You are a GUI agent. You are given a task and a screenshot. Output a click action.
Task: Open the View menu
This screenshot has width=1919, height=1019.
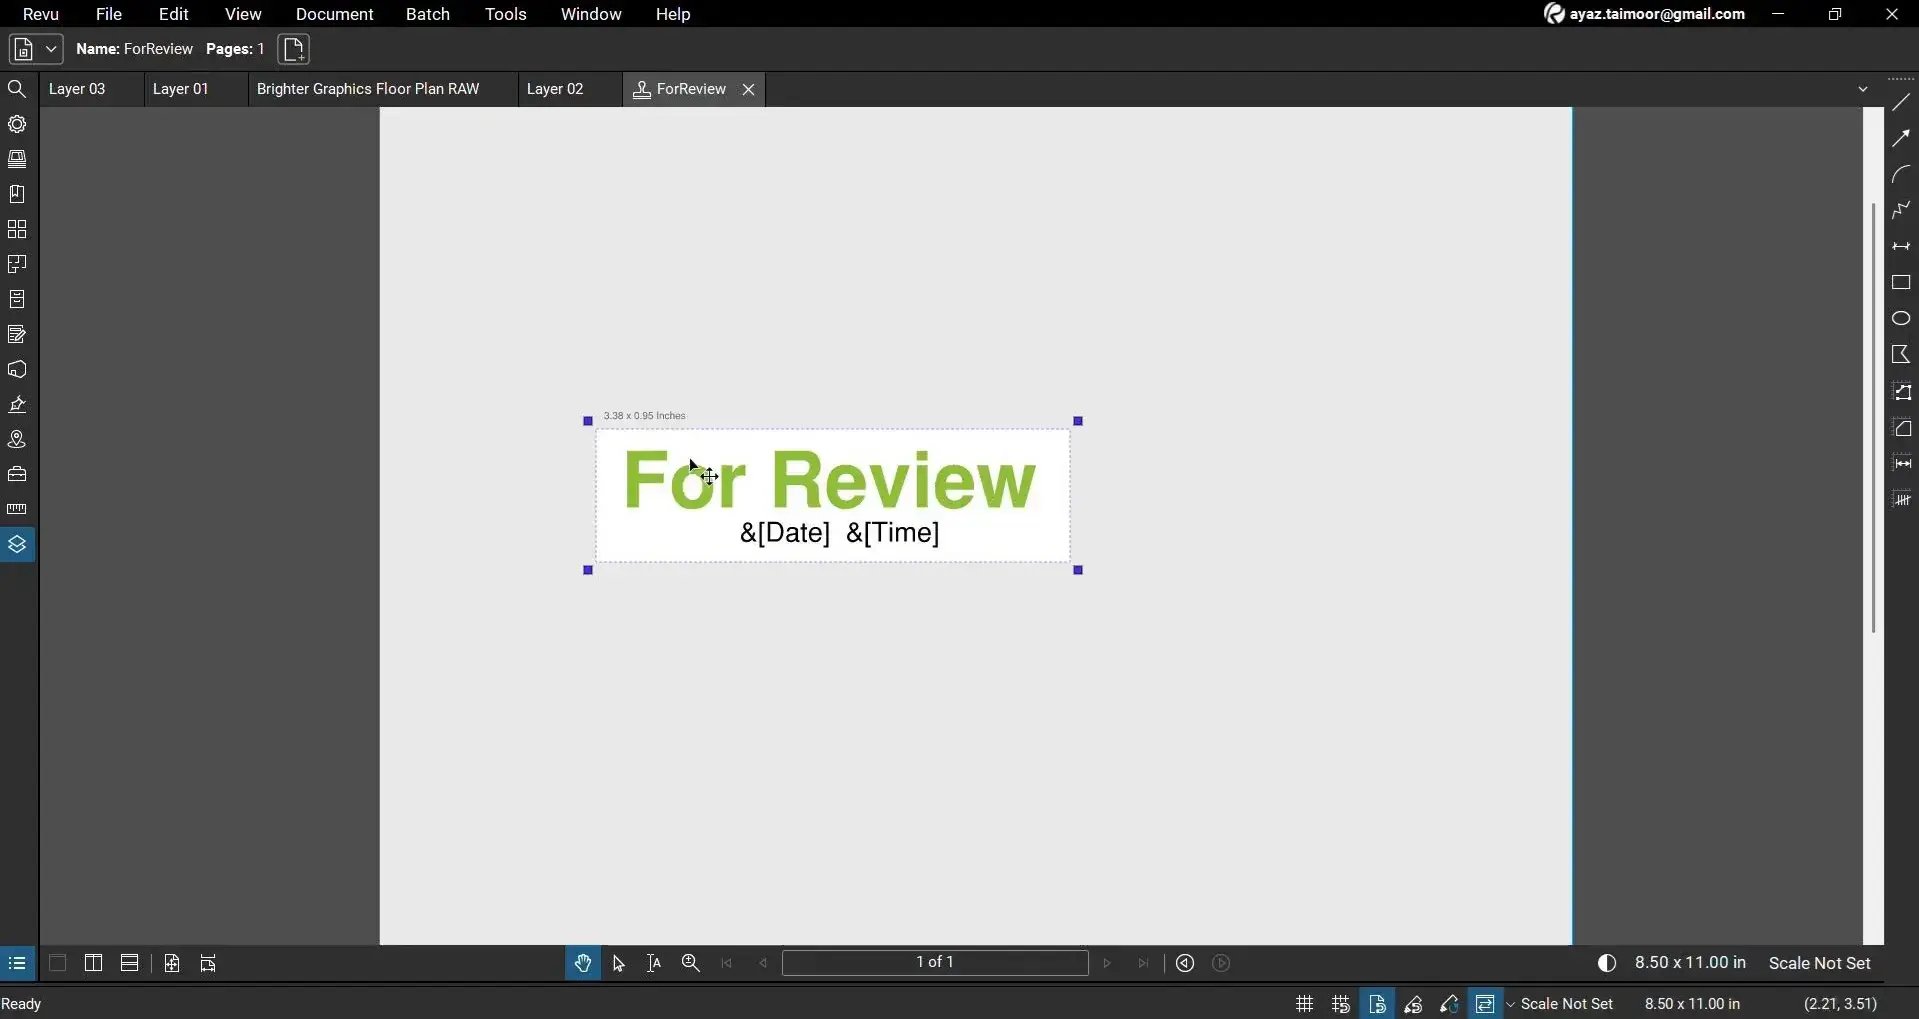(x=243, y=14)
